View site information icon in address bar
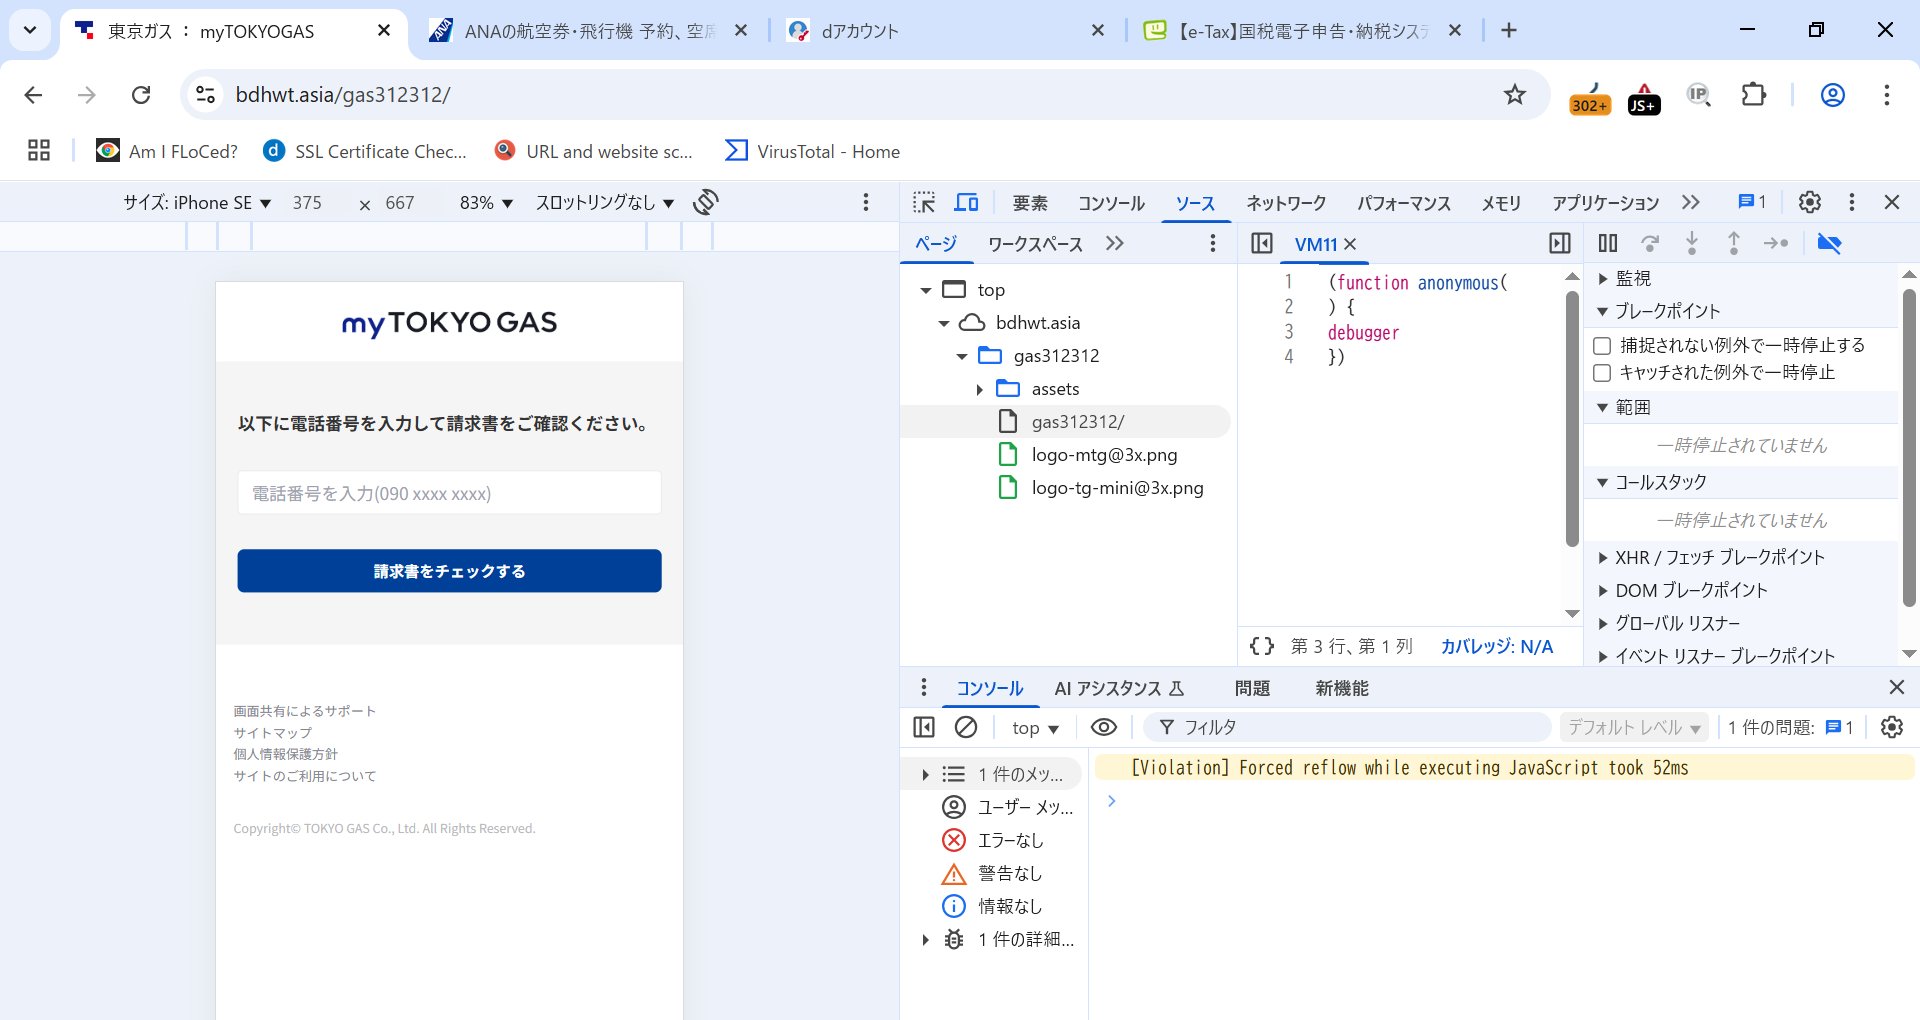Screen dimensions: 1920x1020 pyautogui.click(x=206, y=95)
